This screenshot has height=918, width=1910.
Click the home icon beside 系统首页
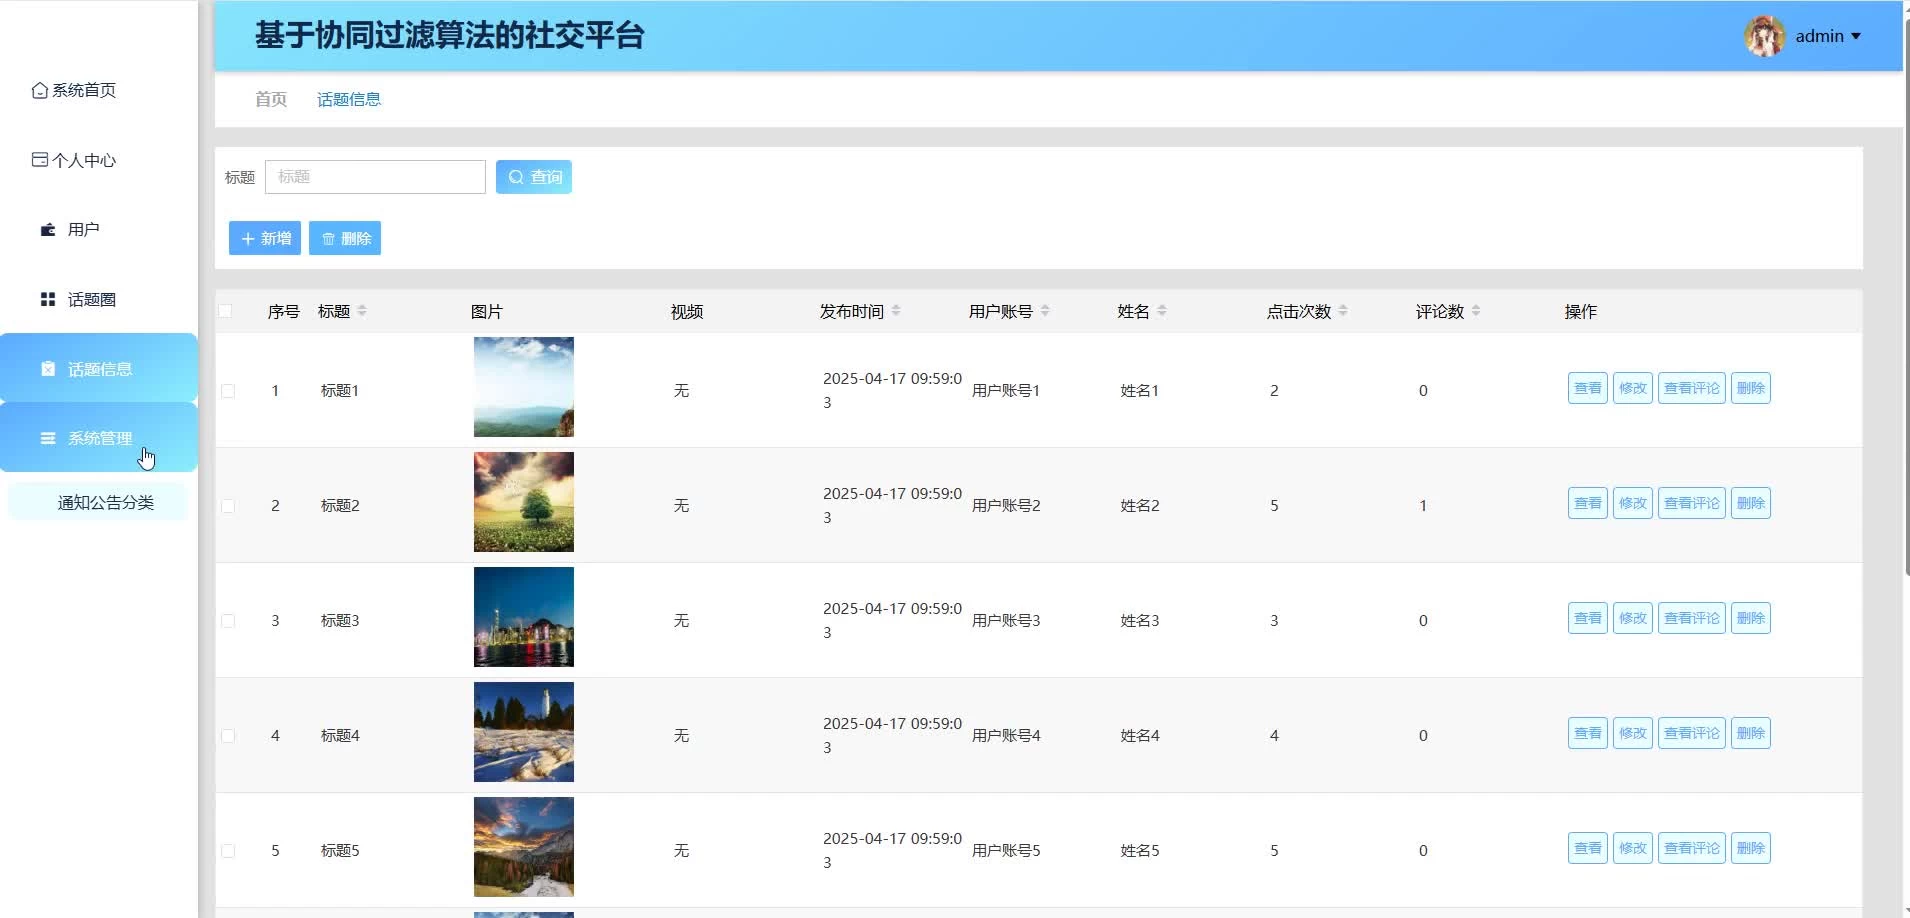click(40, 91)
